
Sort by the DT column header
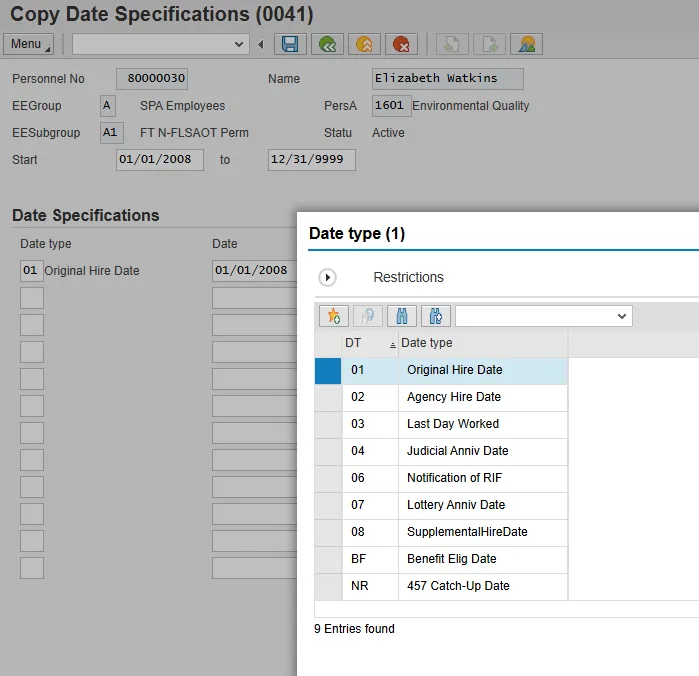(x=354, y=343)
